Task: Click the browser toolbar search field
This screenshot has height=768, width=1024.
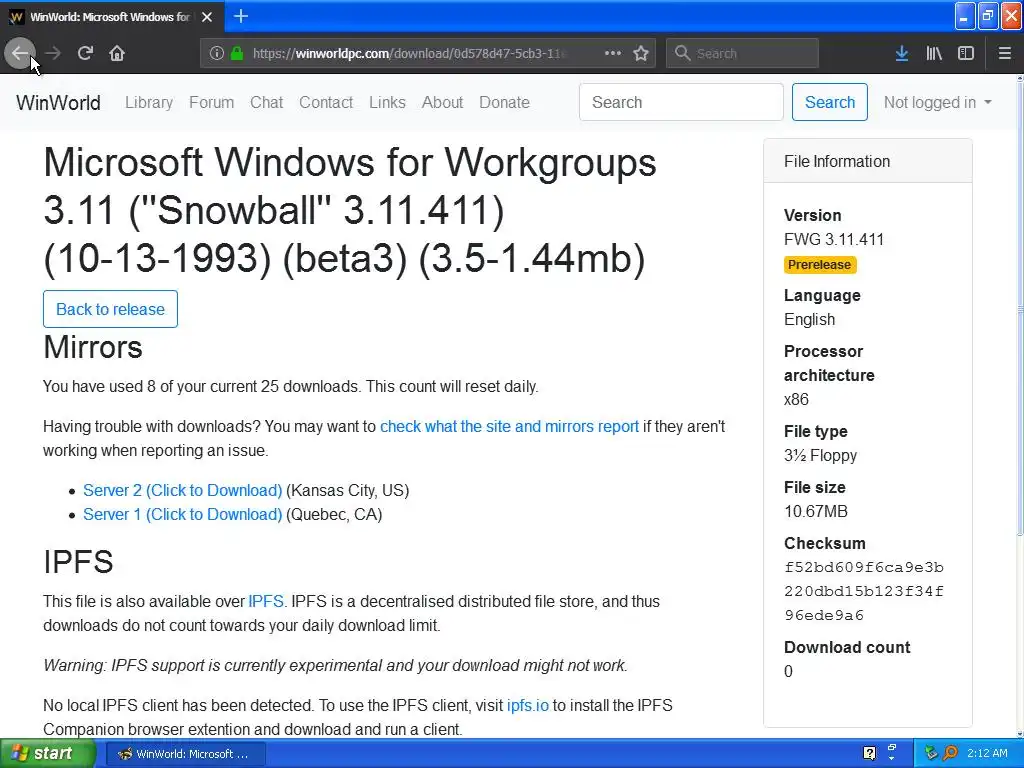Action: [742, 54]
